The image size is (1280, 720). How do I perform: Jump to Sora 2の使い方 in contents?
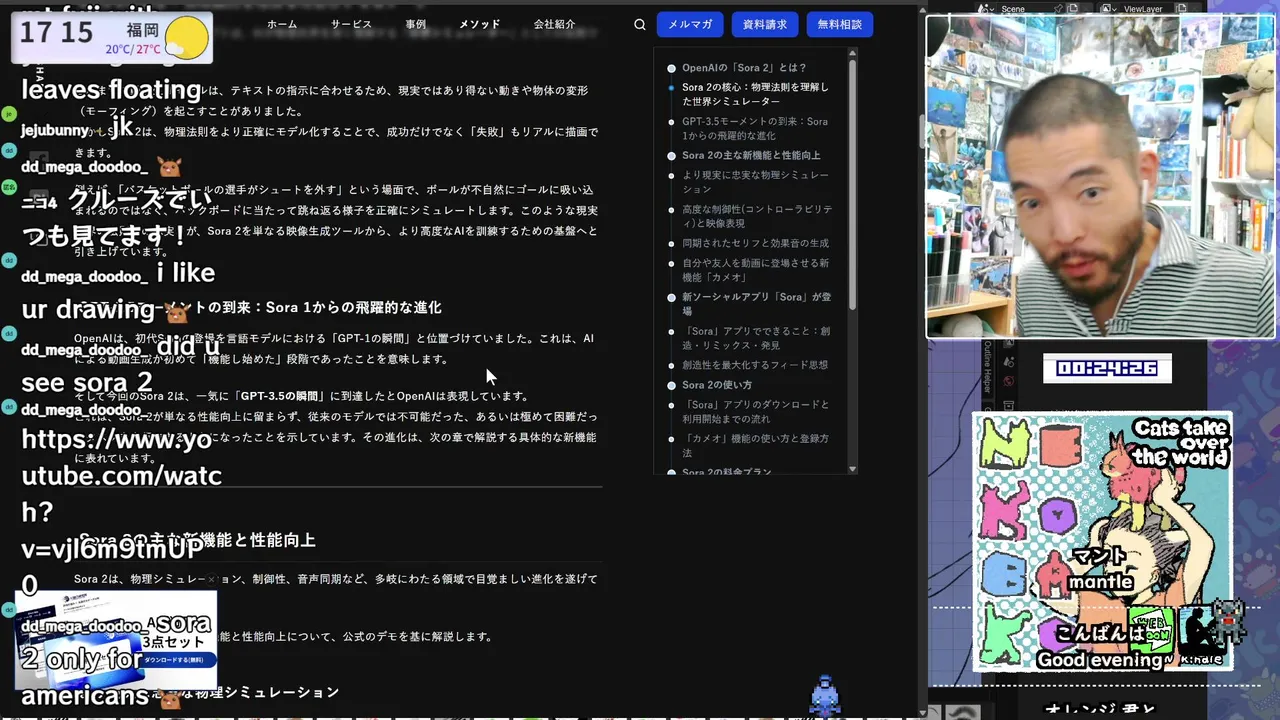click(717, 385)
